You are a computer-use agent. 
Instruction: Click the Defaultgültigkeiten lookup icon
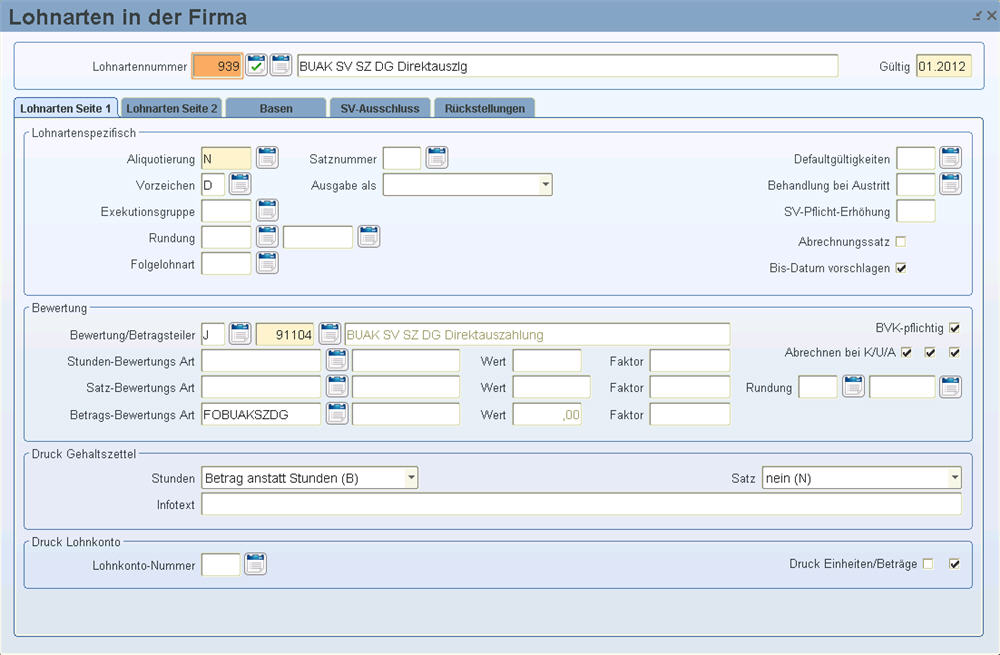[x=950, y=157]
